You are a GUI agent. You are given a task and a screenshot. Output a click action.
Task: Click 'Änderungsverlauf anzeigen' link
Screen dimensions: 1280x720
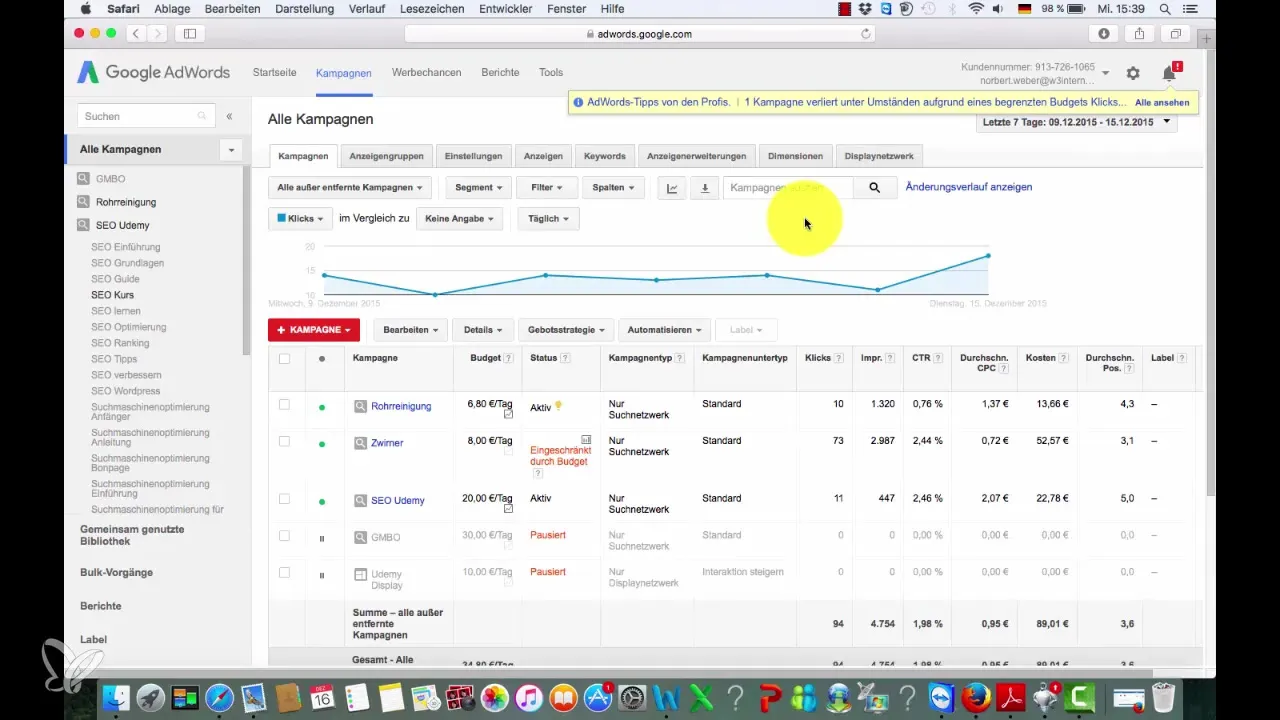968,187
